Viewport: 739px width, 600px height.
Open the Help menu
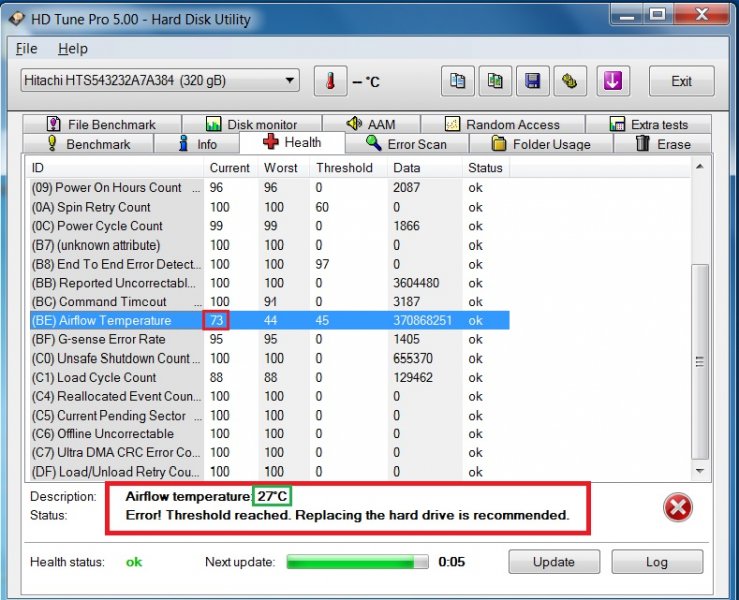73,49
